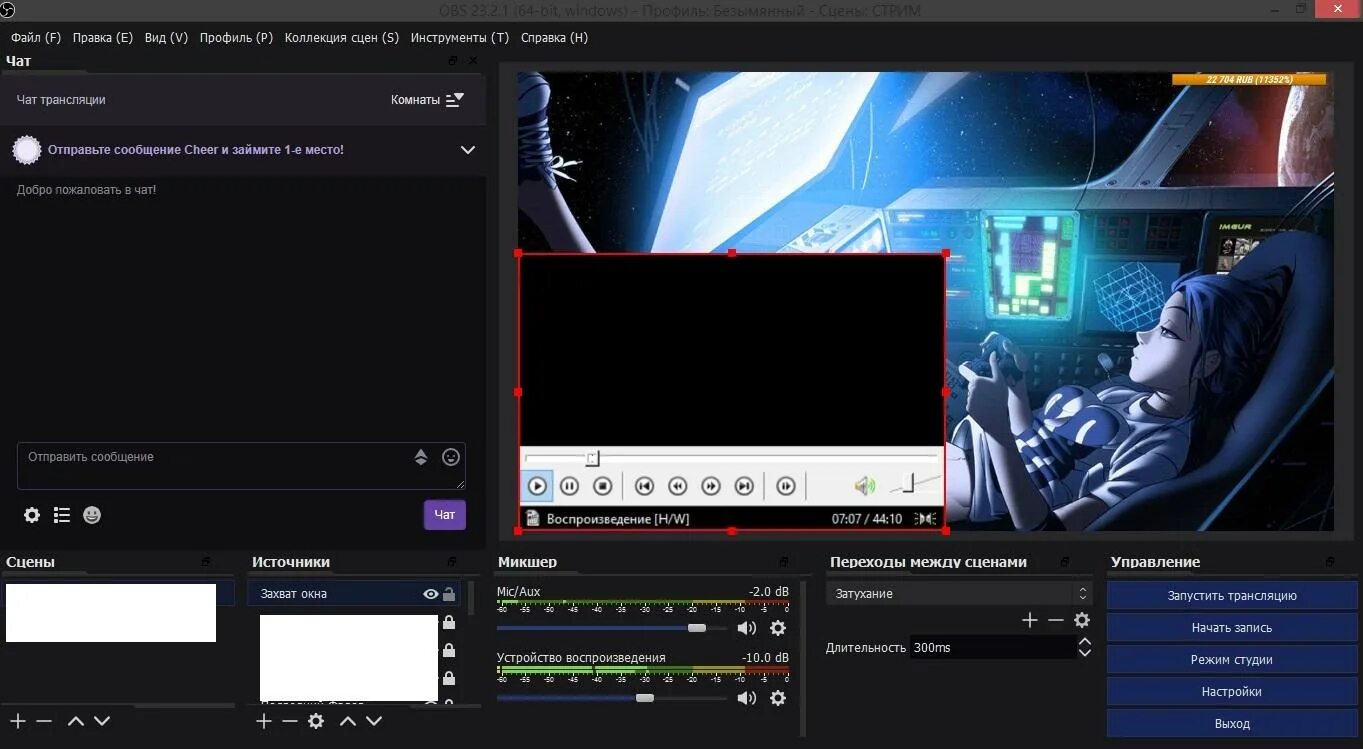
Task: Move the scene up in the Сцены panel
Action: pos(76,721)
